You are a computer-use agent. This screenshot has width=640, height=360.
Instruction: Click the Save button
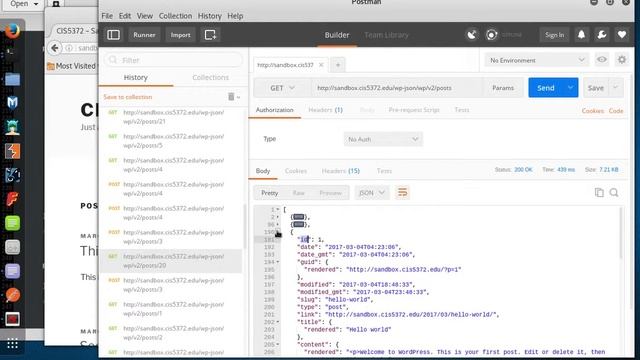(x=596, y=88)
